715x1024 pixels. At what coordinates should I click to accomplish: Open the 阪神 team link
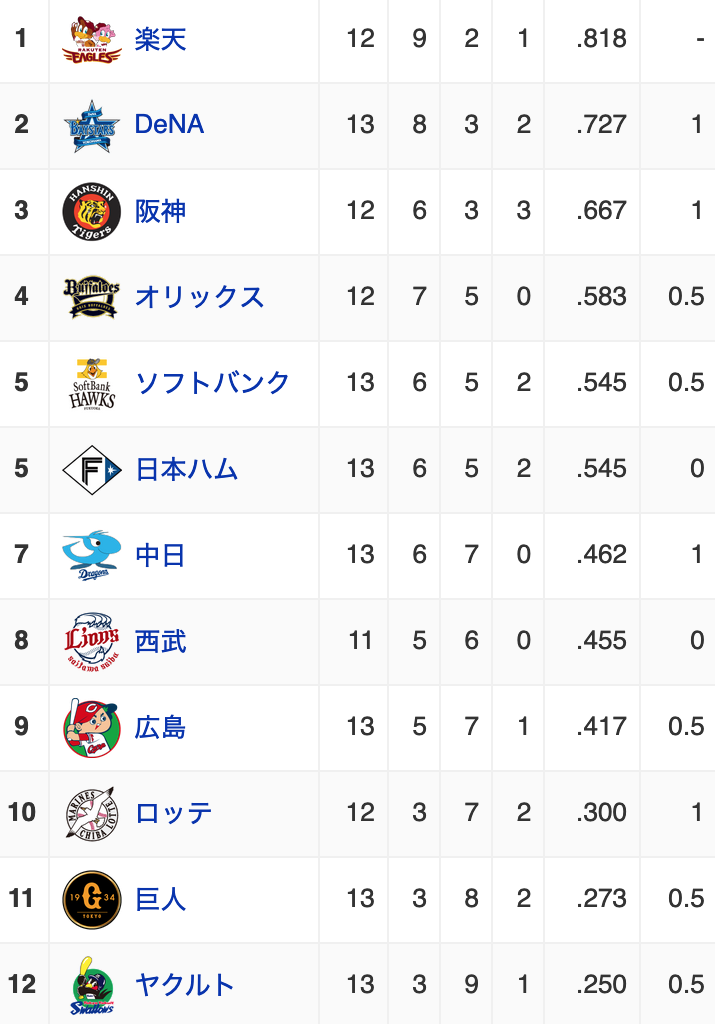[x=161, y=212]
